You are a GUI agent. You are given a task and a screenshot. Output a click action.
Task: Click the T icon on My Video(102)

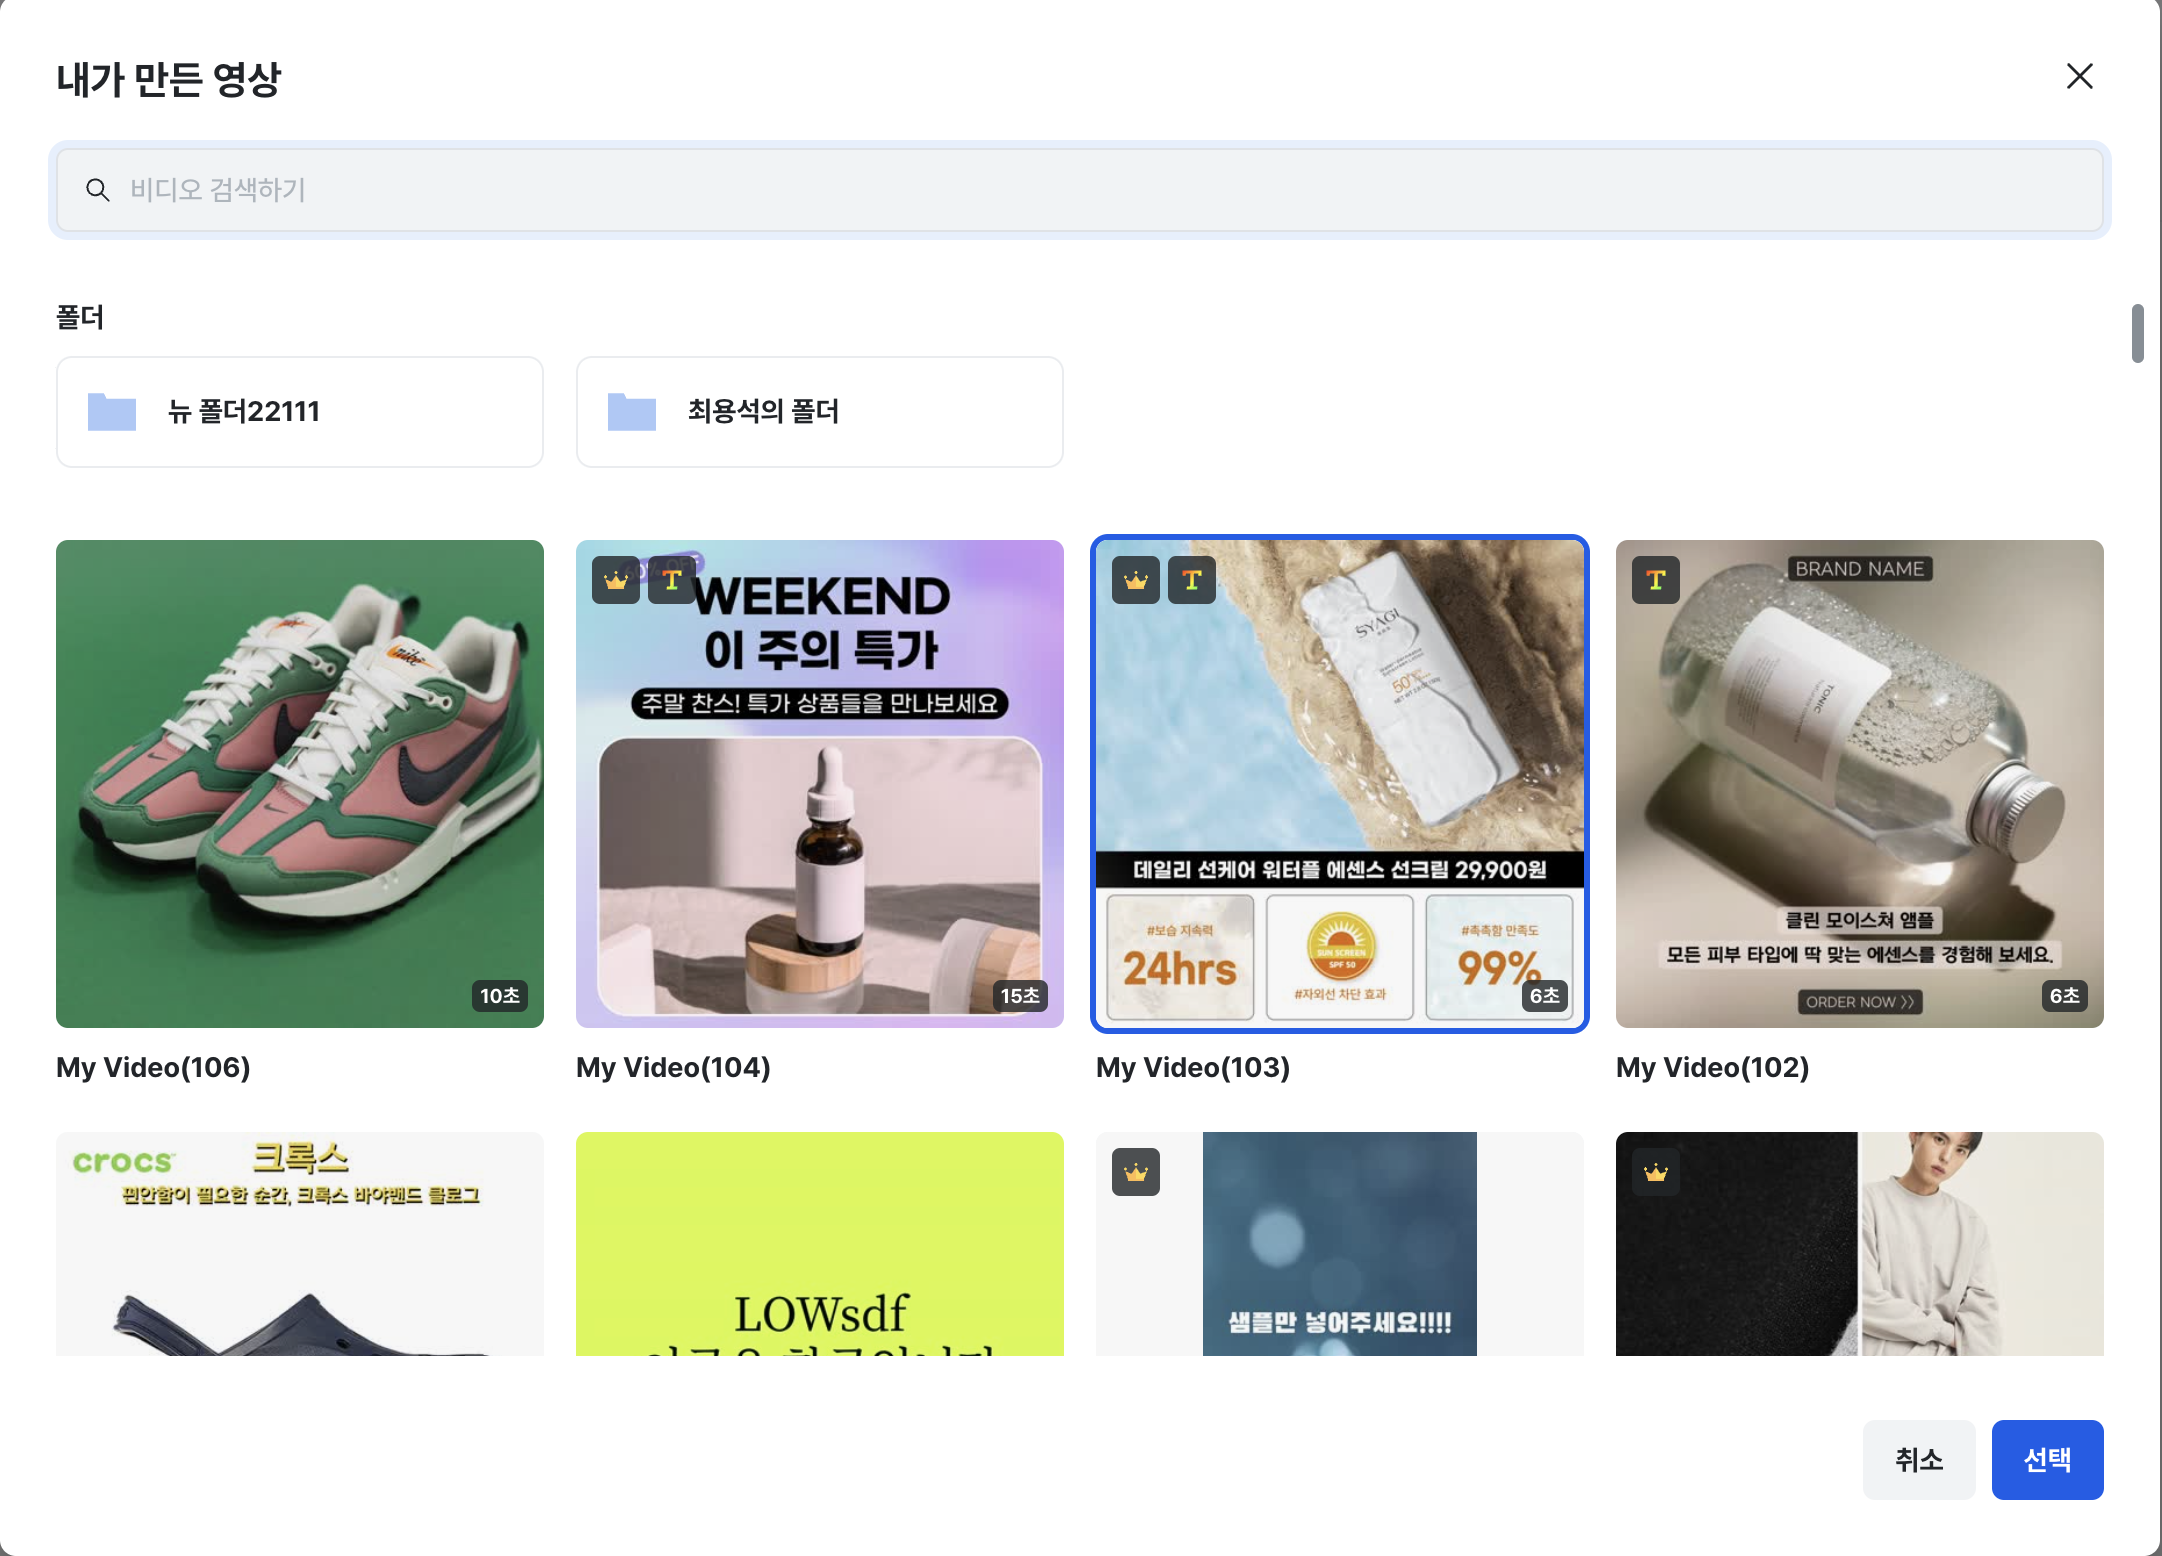click(x=1656, y=580)
